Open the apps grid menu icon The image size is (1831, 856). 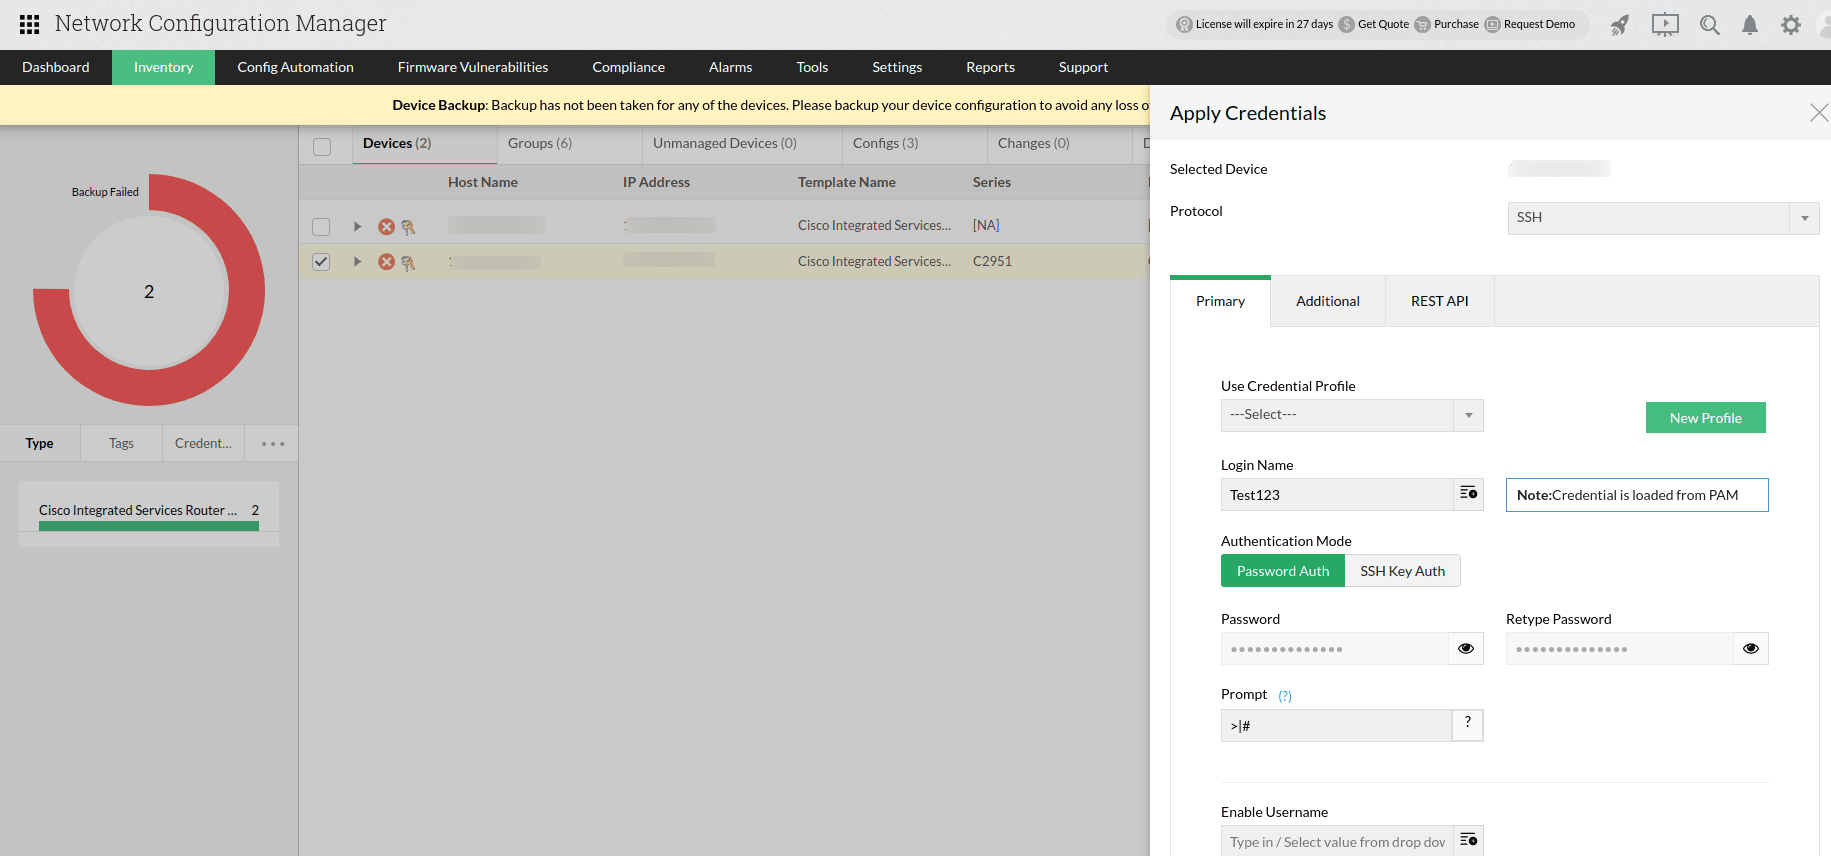(30, 24)
